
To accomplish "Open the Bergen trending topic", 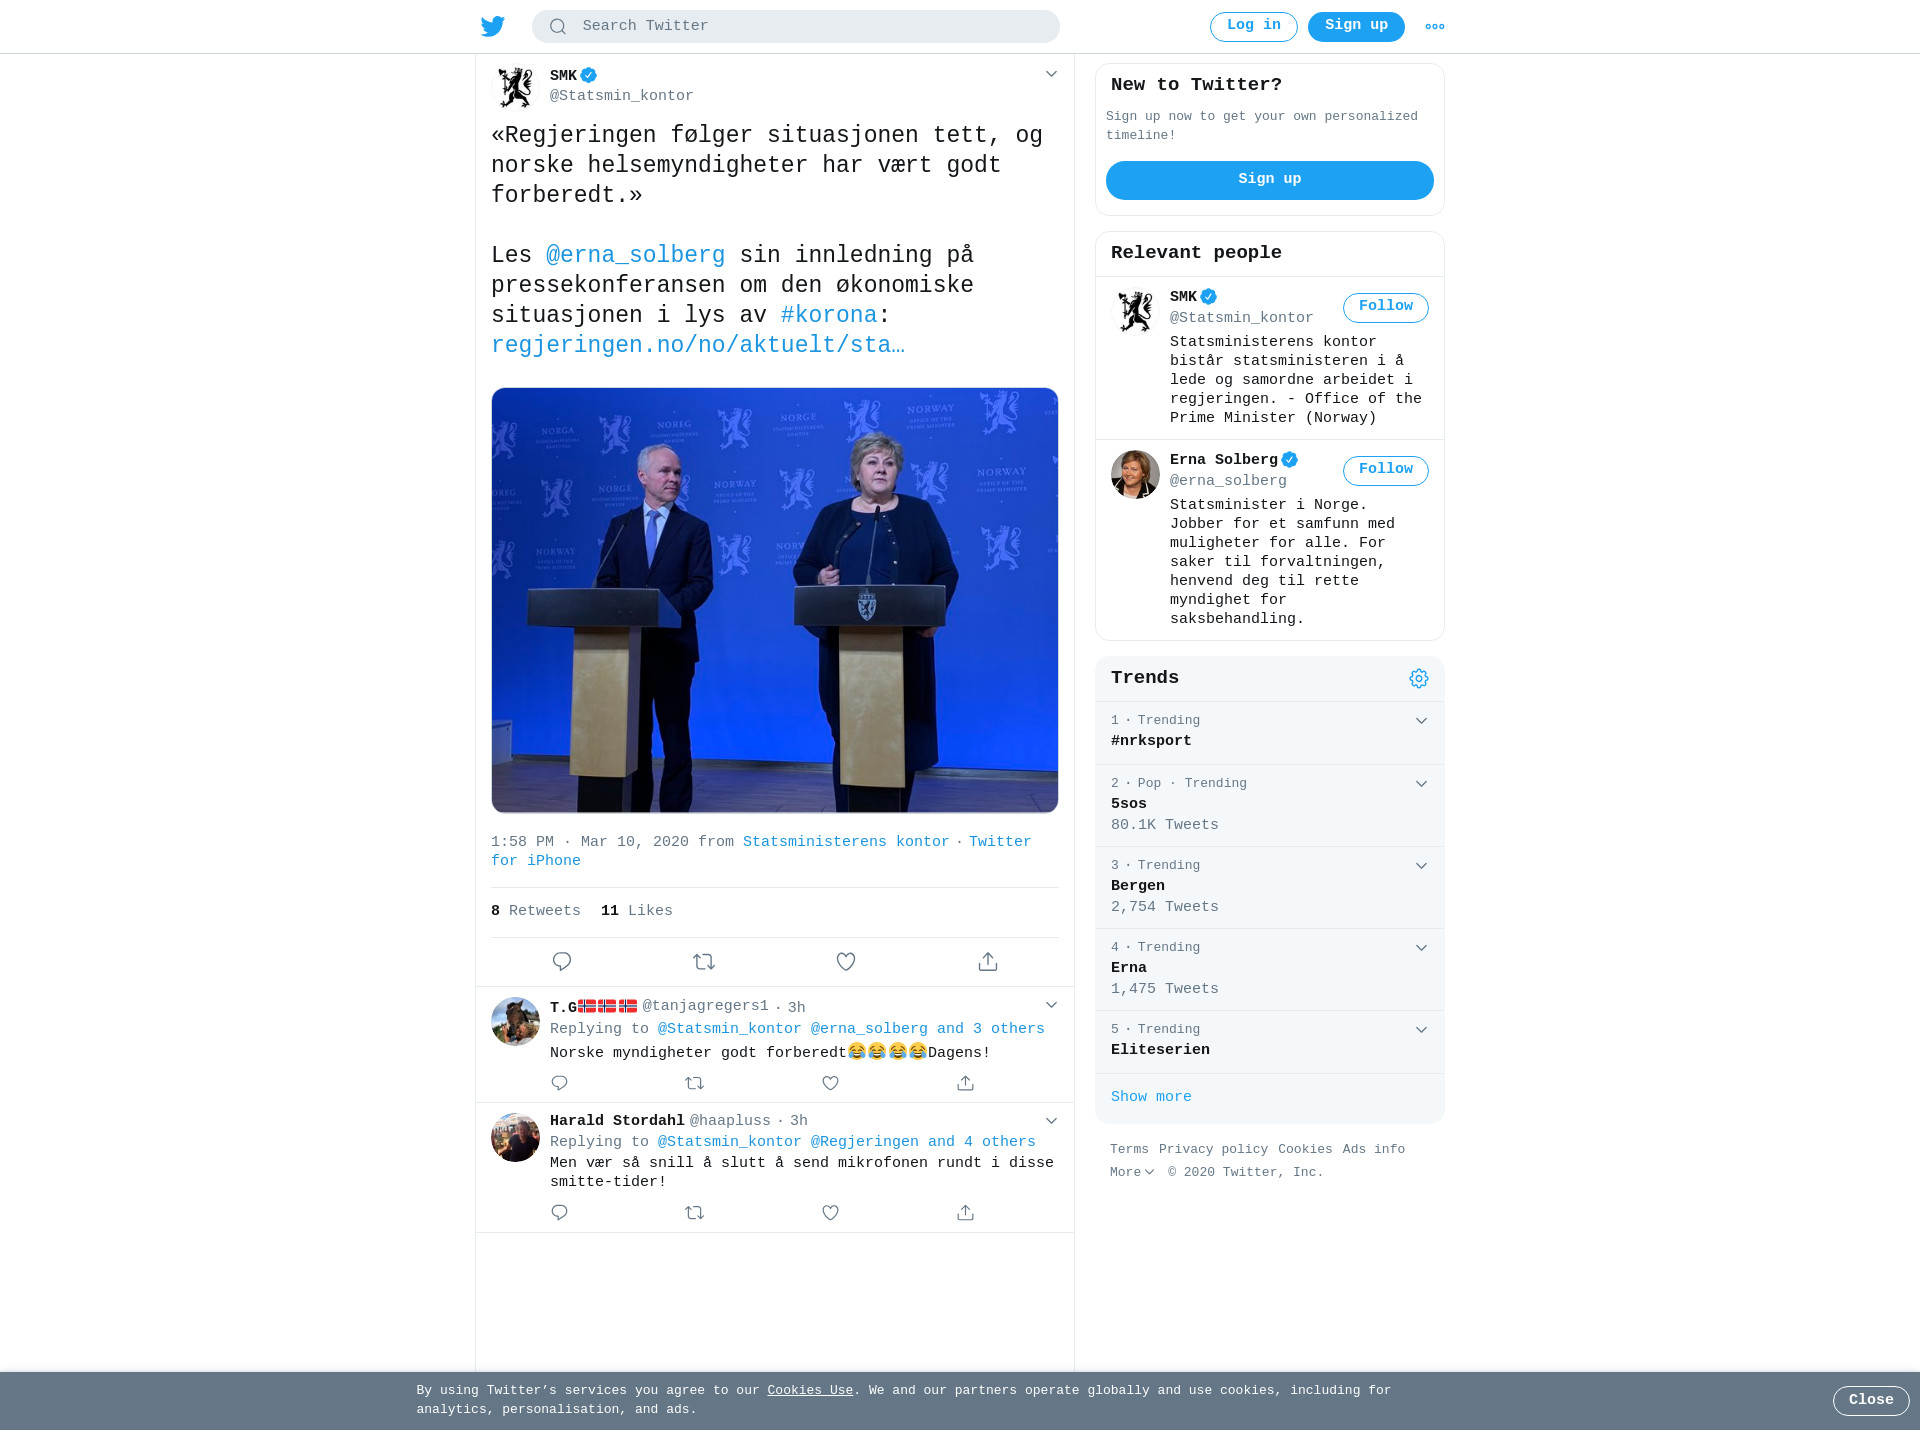I will (1270, 888).
